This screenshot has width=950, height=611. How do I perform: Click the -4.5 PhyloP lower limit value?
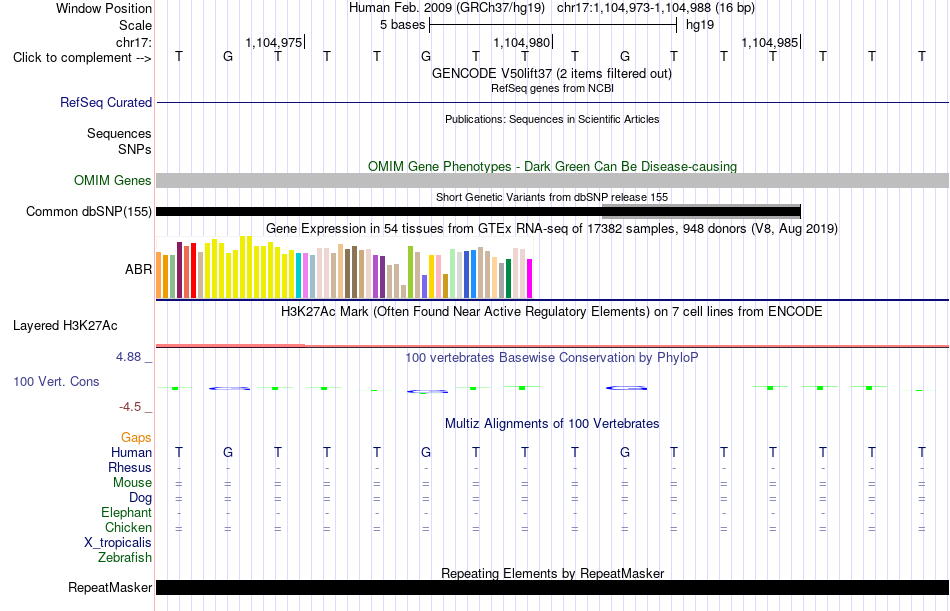[x=130, y=407]
